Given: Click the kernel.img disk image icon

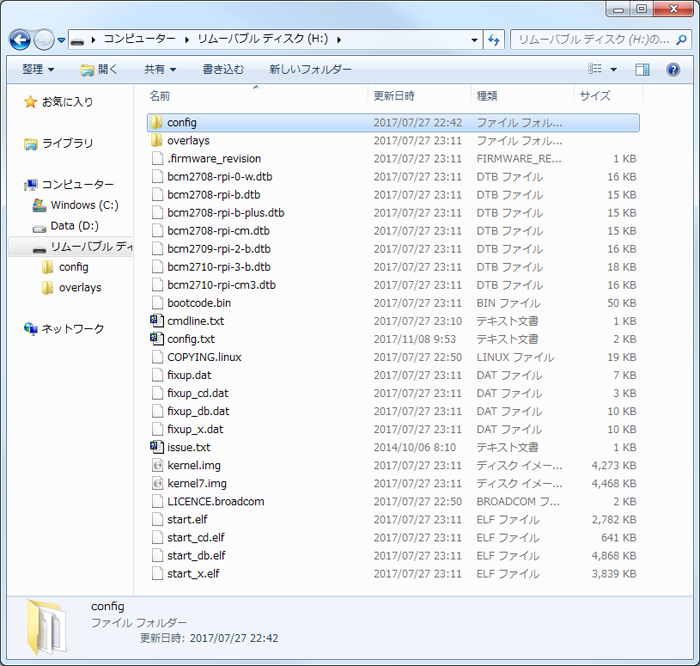Looking at the screenshot, I should [157, 465].
